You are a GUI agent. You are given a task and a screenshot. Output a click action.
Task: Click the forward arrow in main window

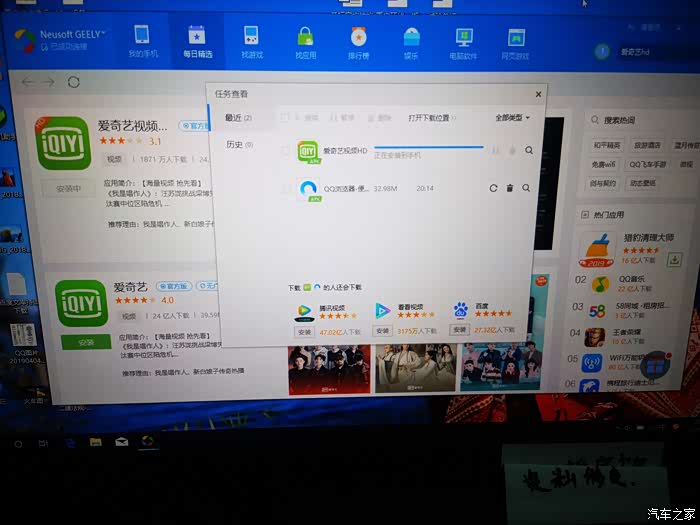pyautogui.click(x=48, y=82)
